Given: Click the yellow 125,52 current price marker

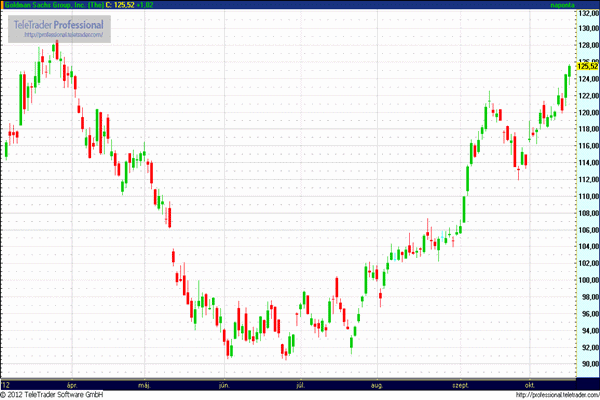Looking at the screenshot, I should point(588,66).
